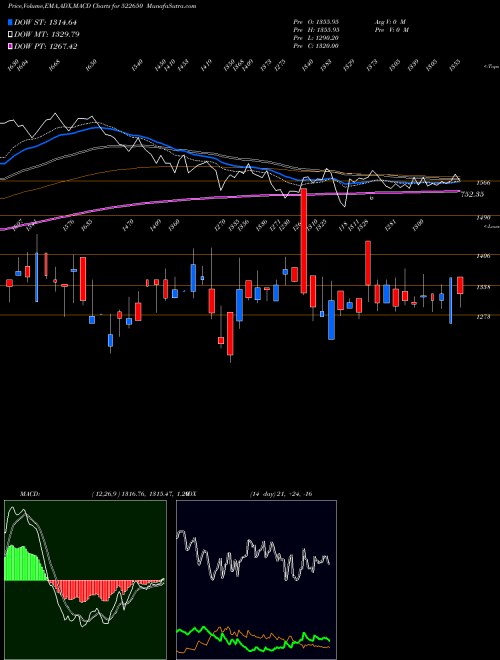Click the tall red candlestick at chart center

pyautogui.click(x=304, y=241)
